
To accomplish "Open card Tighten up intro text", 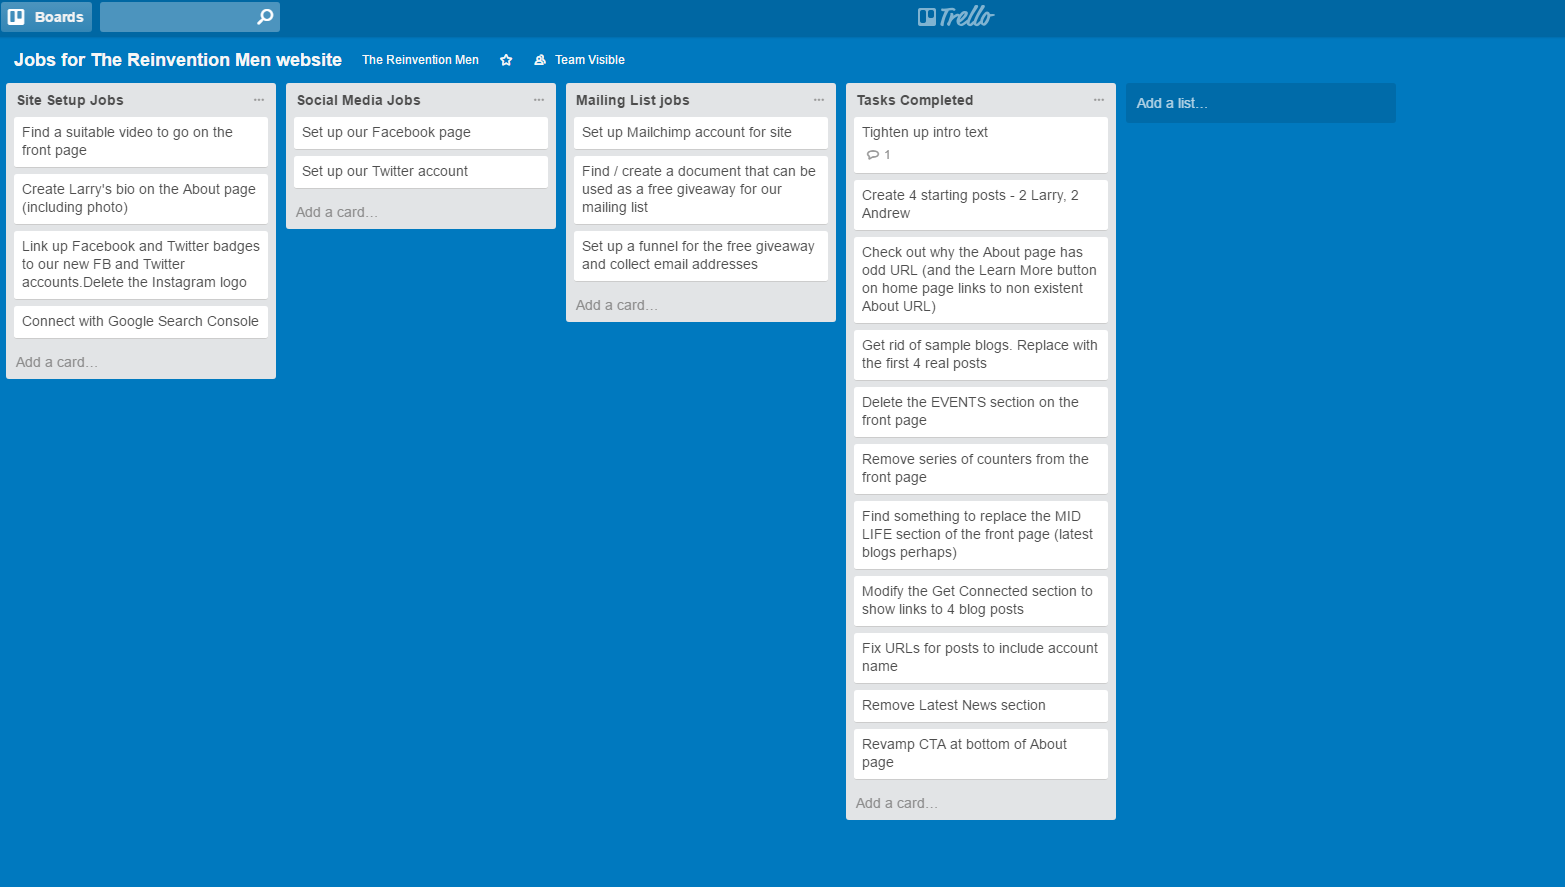I will tap(981, 144).
